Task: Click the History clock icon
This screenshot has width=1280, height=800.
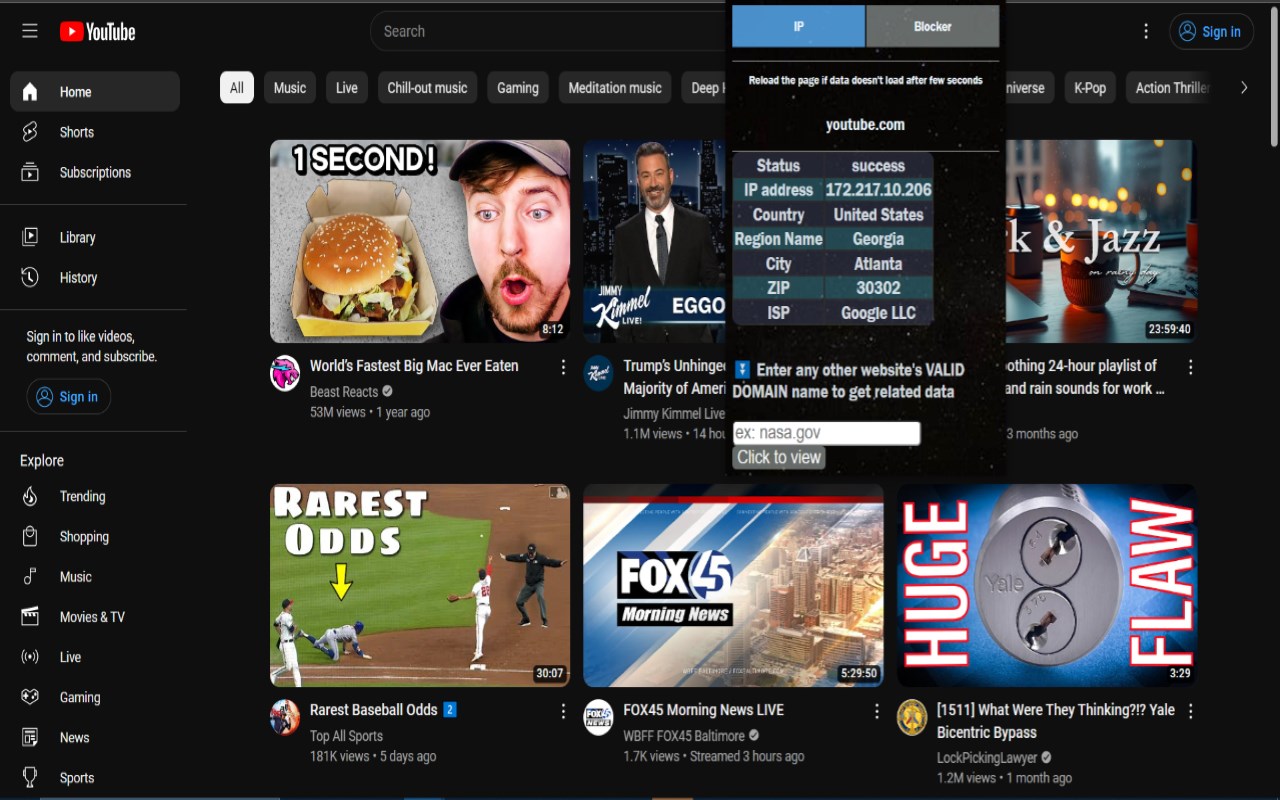Action: 30,277
